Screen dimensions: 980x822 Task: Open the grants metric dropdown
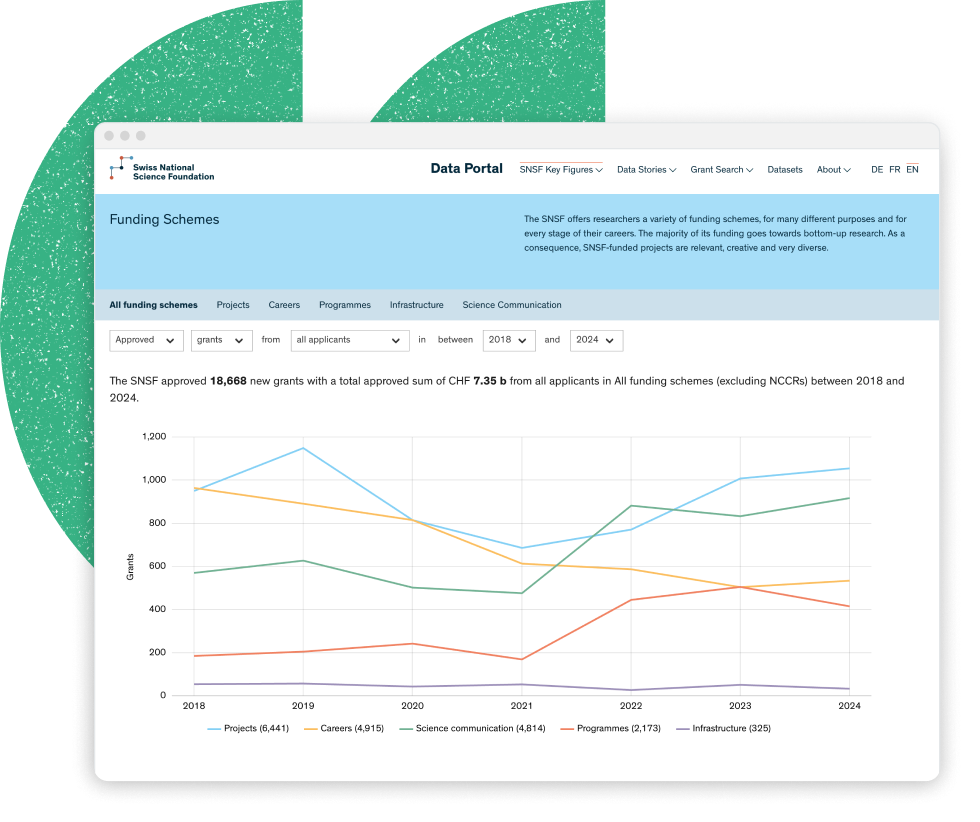(x=221, y=340)
